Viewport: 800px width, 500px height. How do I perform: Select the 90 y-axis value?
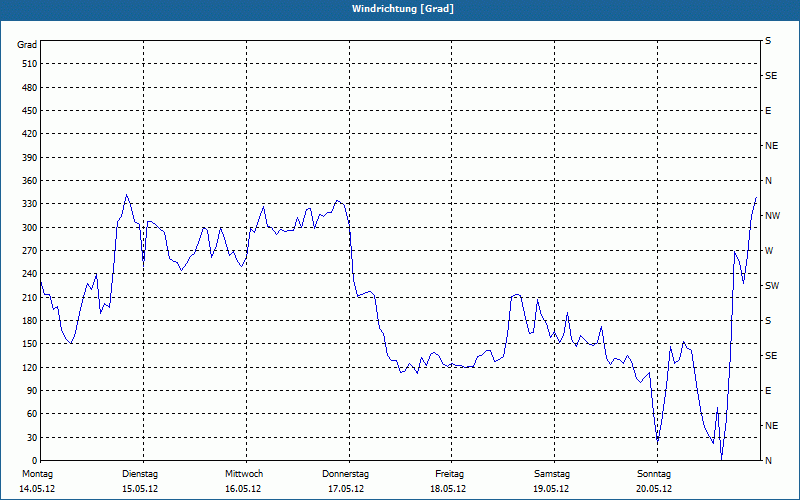coord(32,391)
